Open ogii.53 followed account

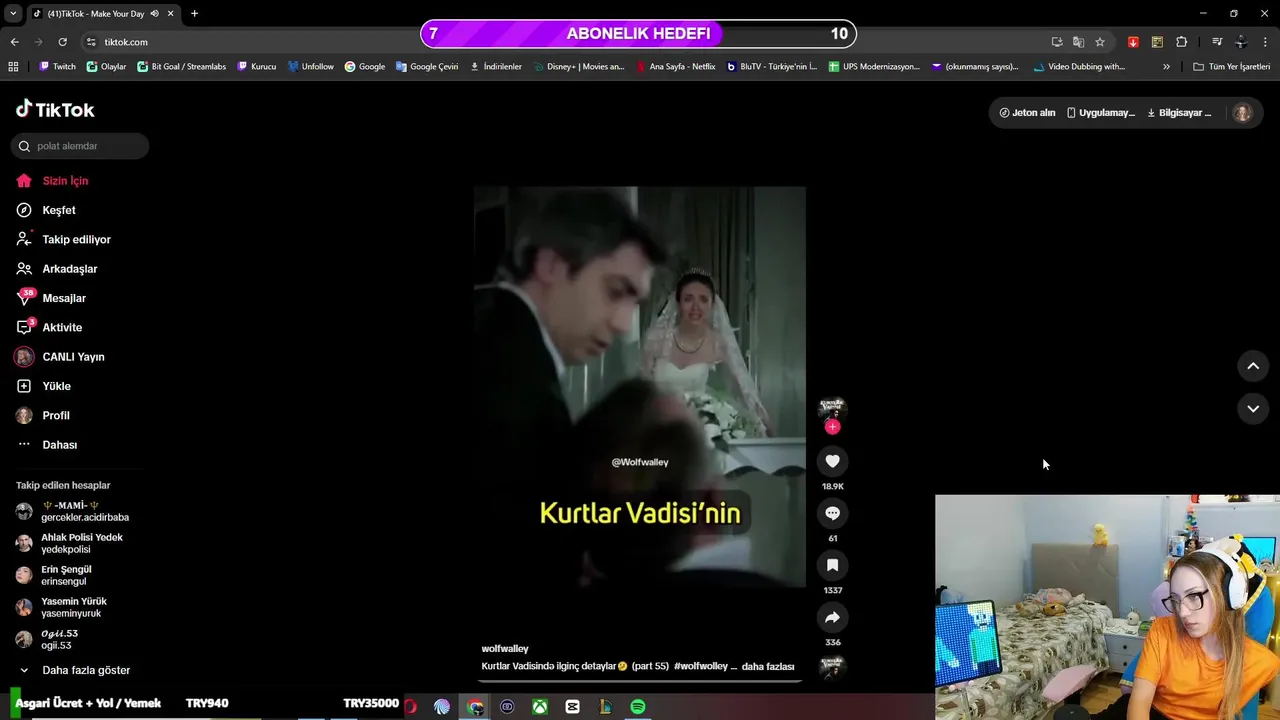[47, 639]
